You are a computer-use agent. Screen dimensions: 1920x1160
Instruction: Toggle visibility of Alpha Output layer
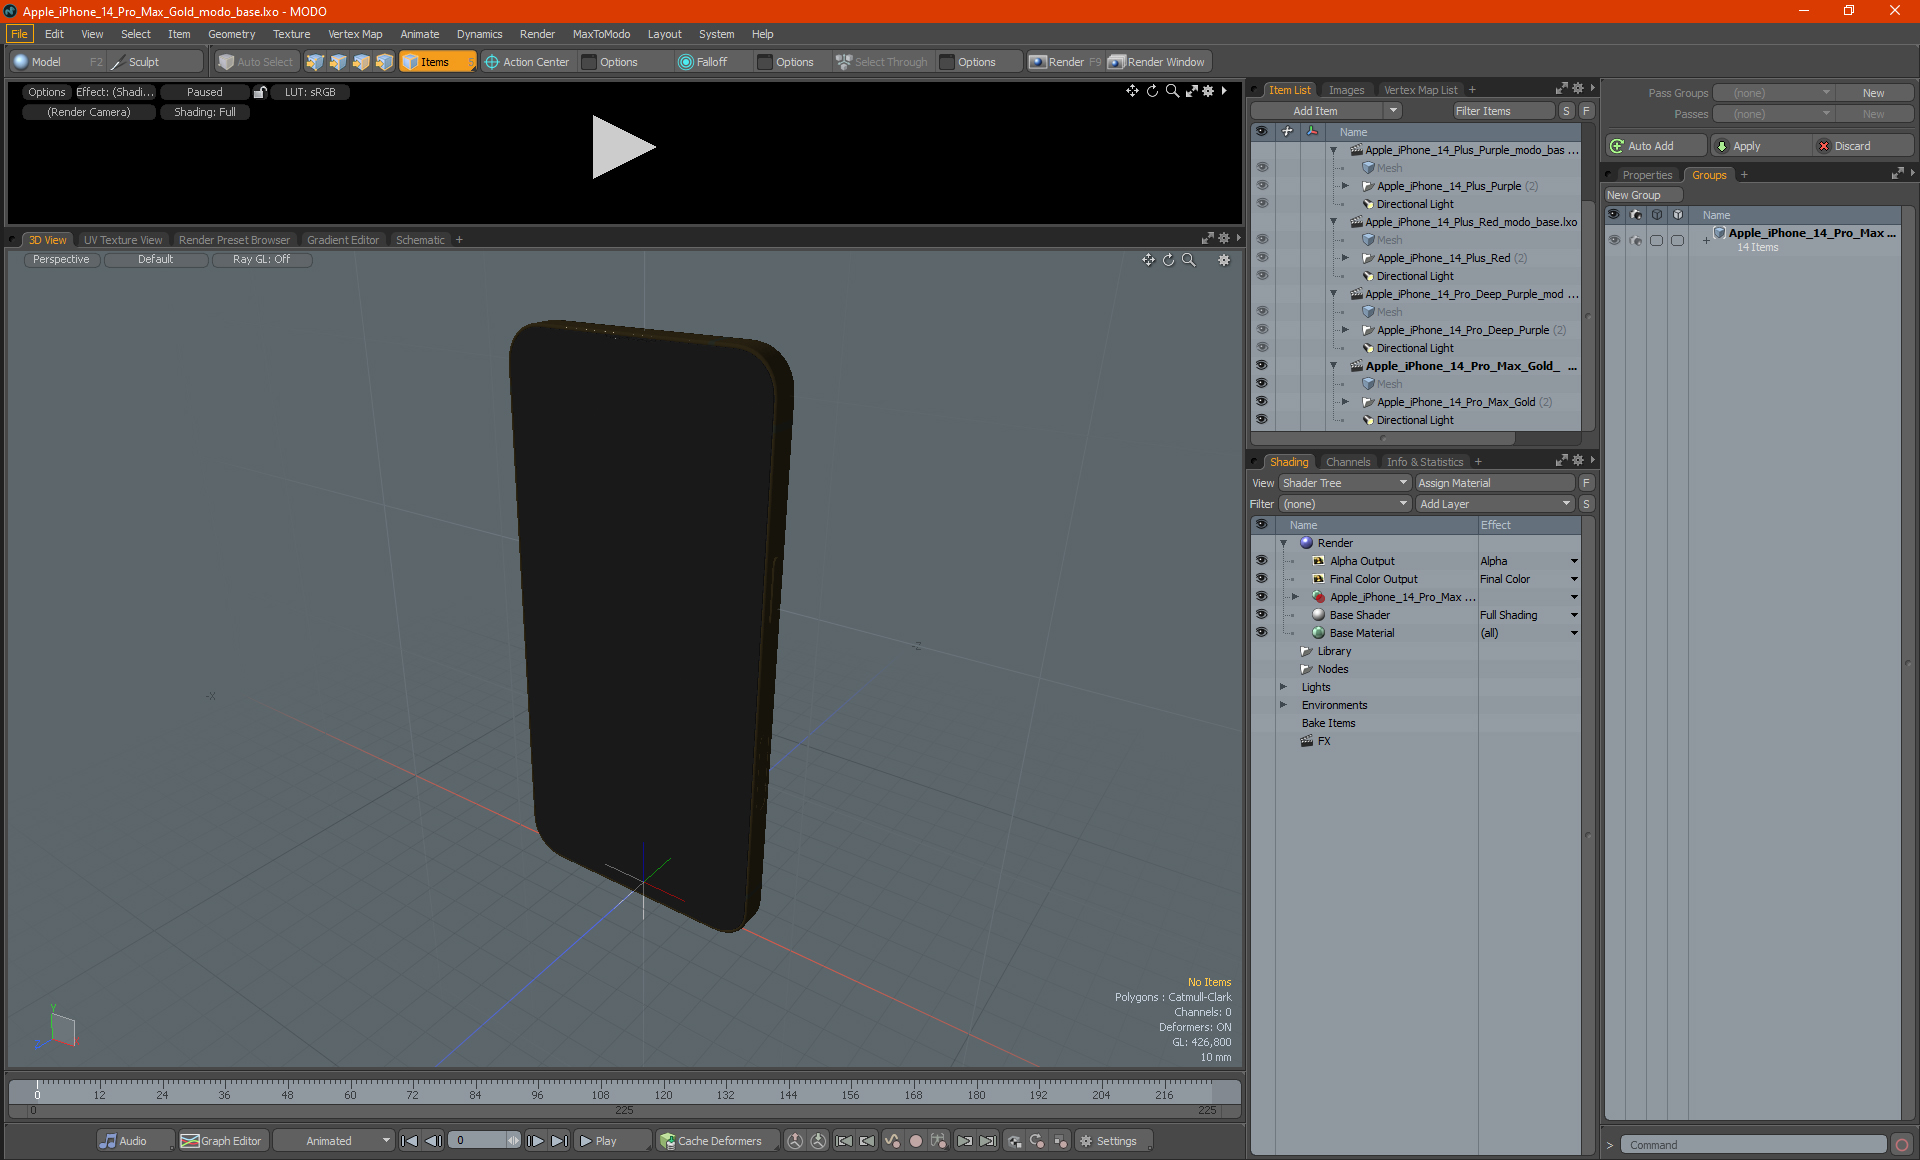1261,561
